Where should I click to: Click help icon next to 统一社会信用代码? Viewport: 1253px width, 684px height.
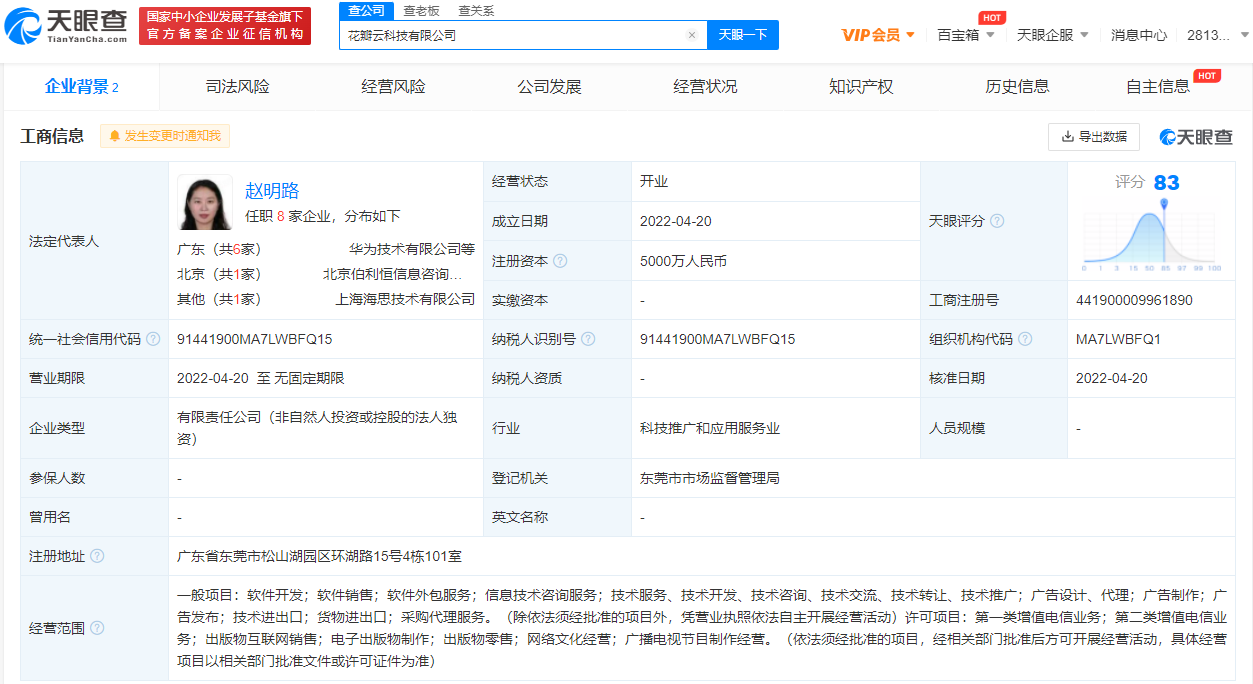pyautogui.click(x=153, y=339)
